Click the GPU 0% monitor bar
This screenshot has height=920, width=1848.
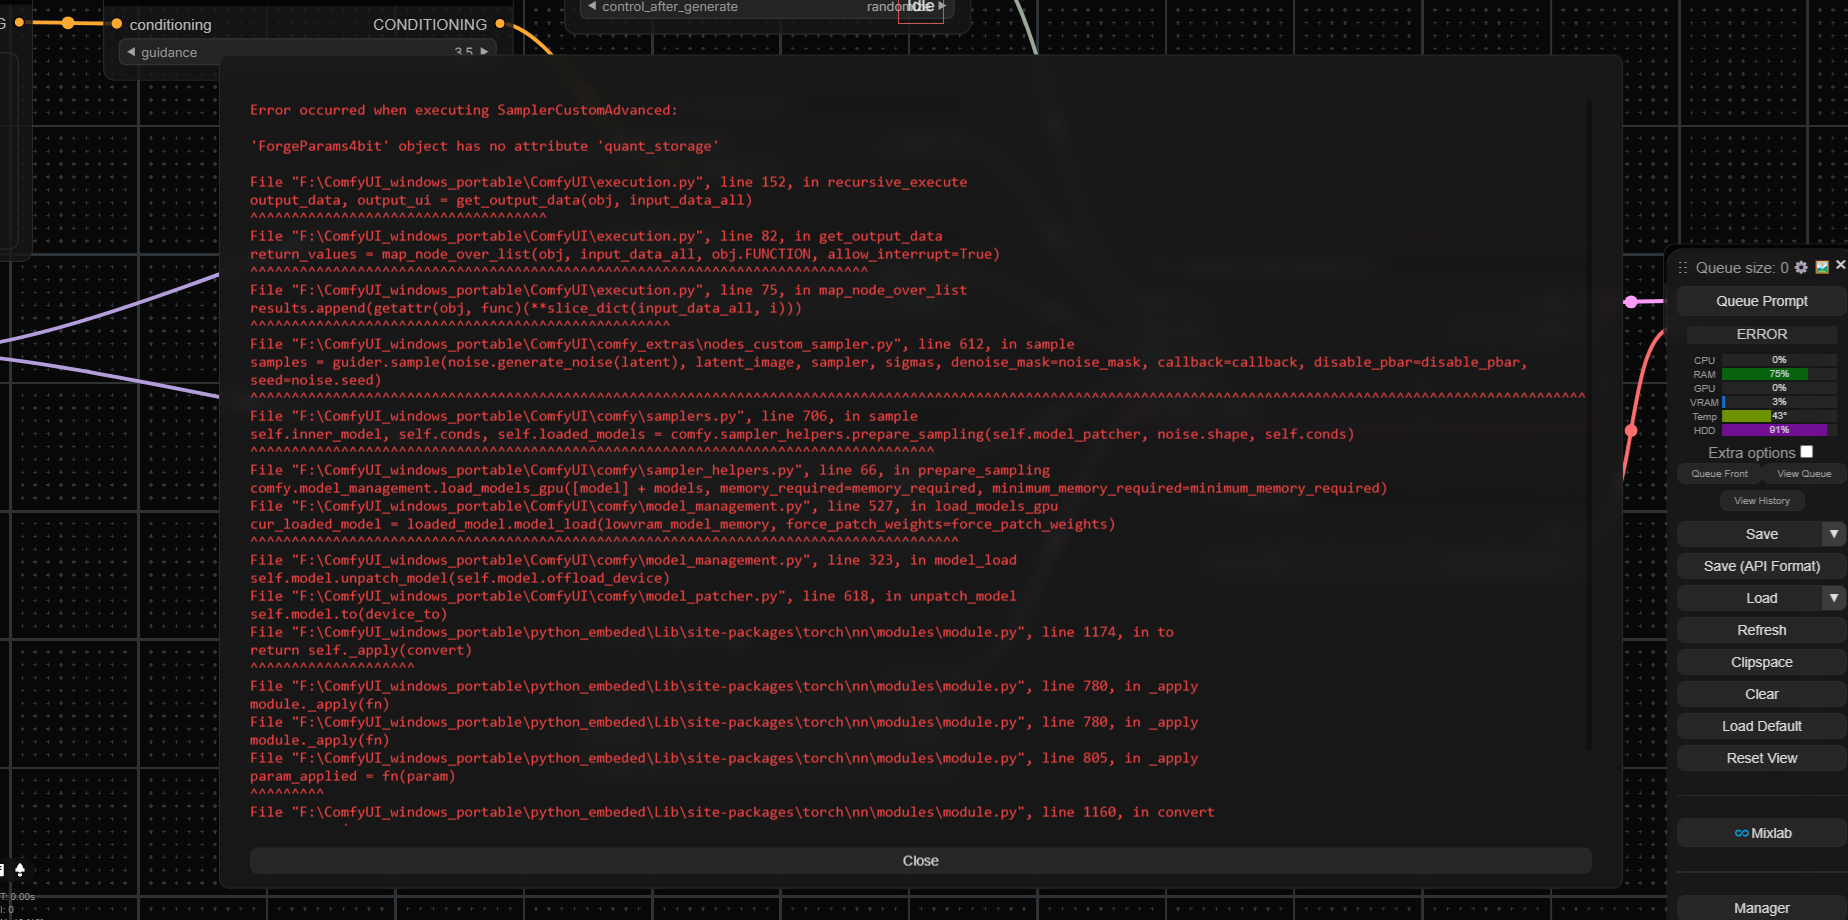point(1778,388)
